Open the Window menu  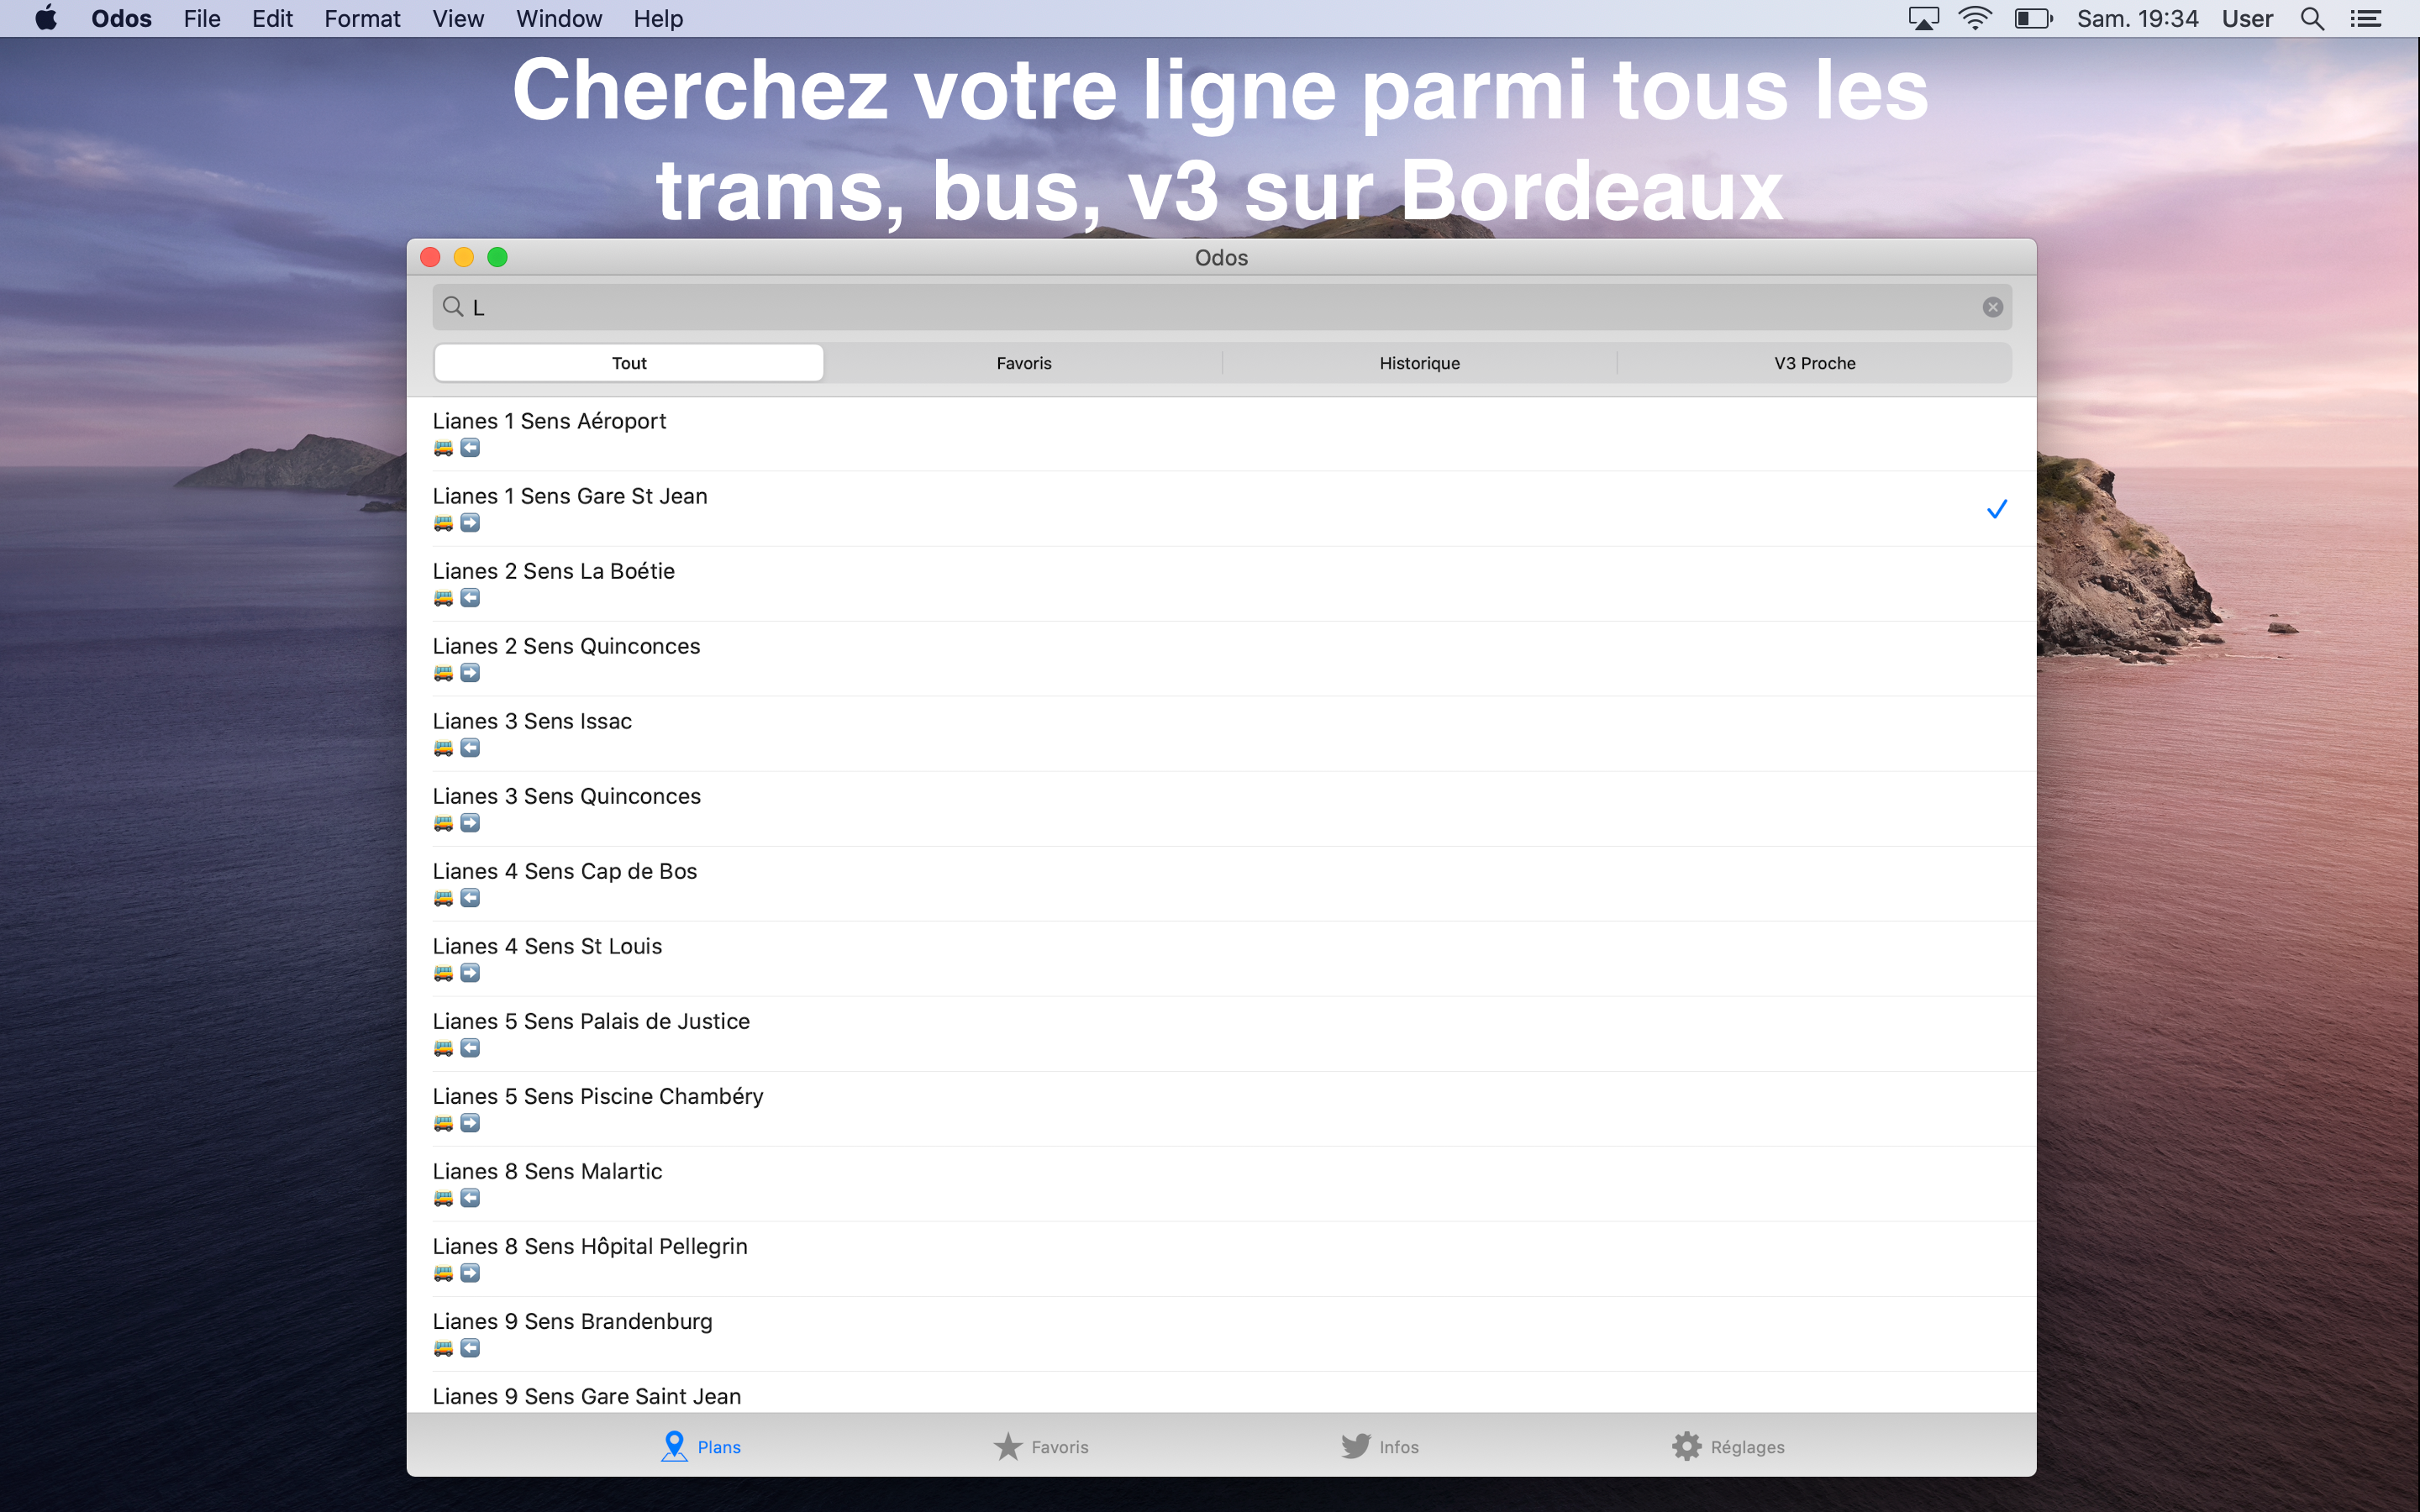tap(559, 19)
